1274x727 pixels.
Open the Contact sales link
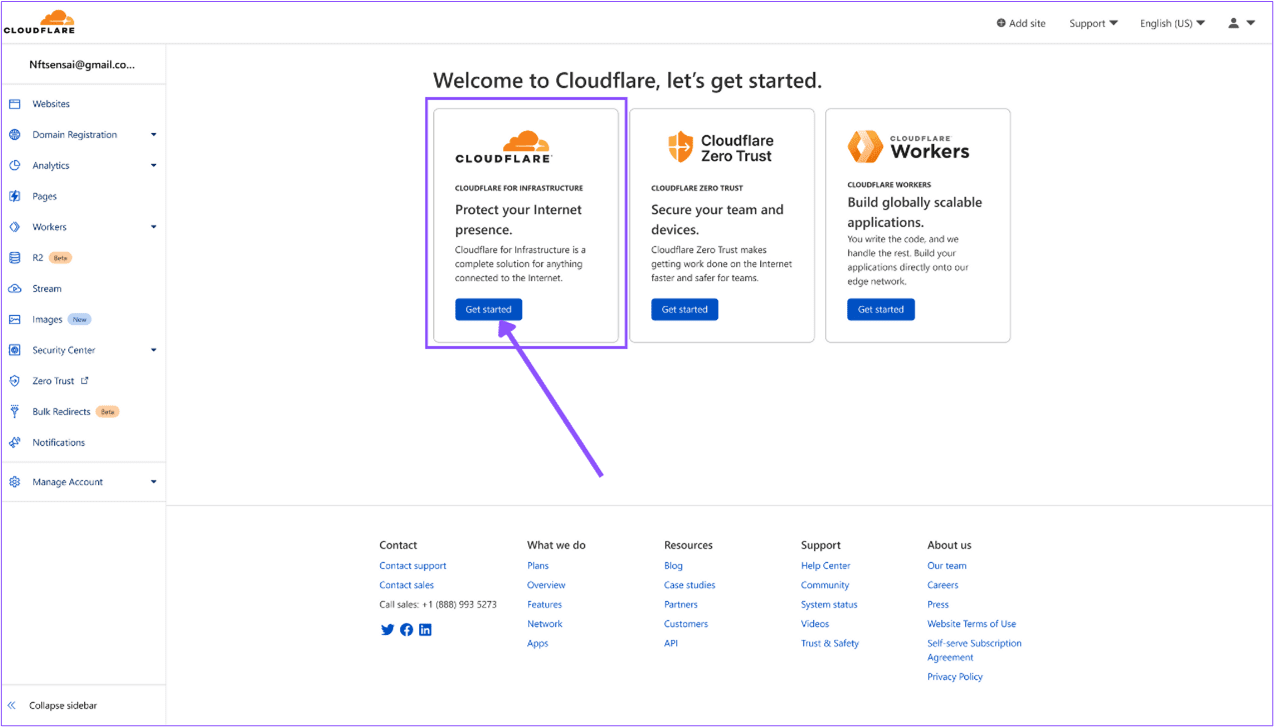(407, 585)
